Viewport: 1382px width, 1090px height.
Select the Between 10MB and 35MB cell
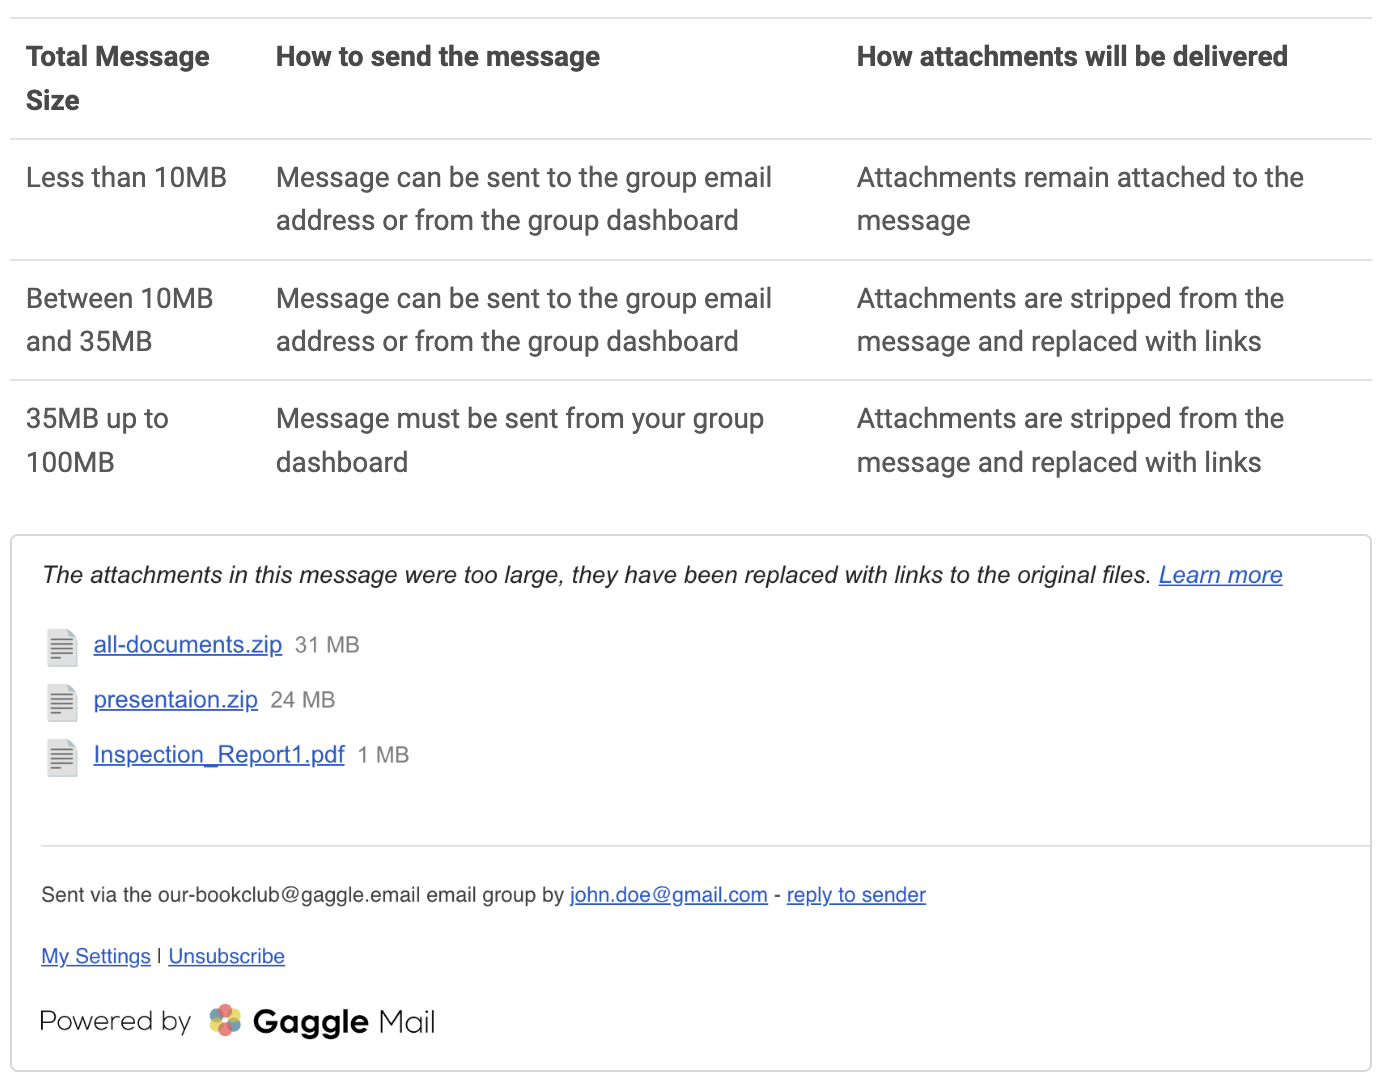[x=120, y=320]
